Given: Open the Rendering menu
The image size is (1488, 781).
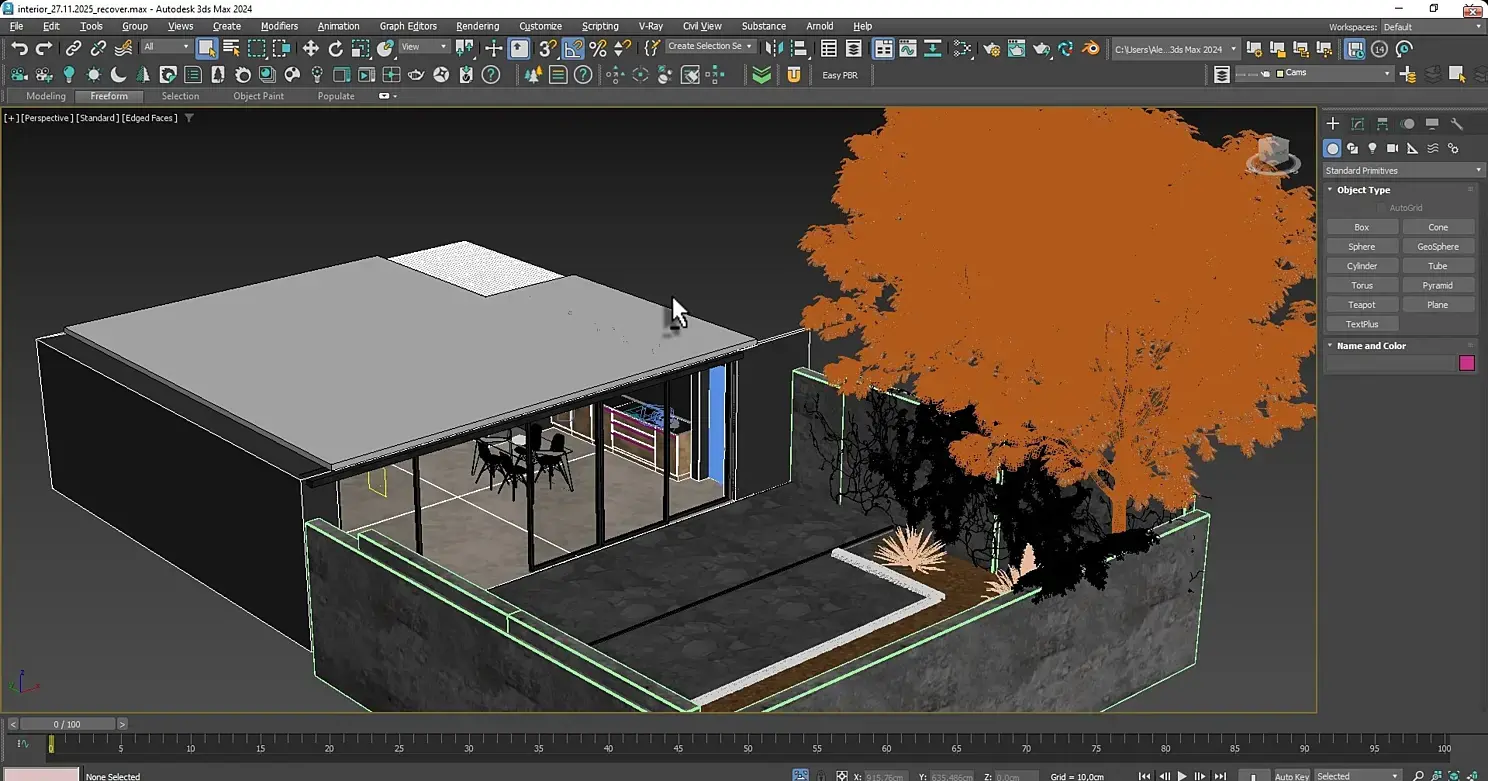Looking at the screenshot, I should [477, 26].
